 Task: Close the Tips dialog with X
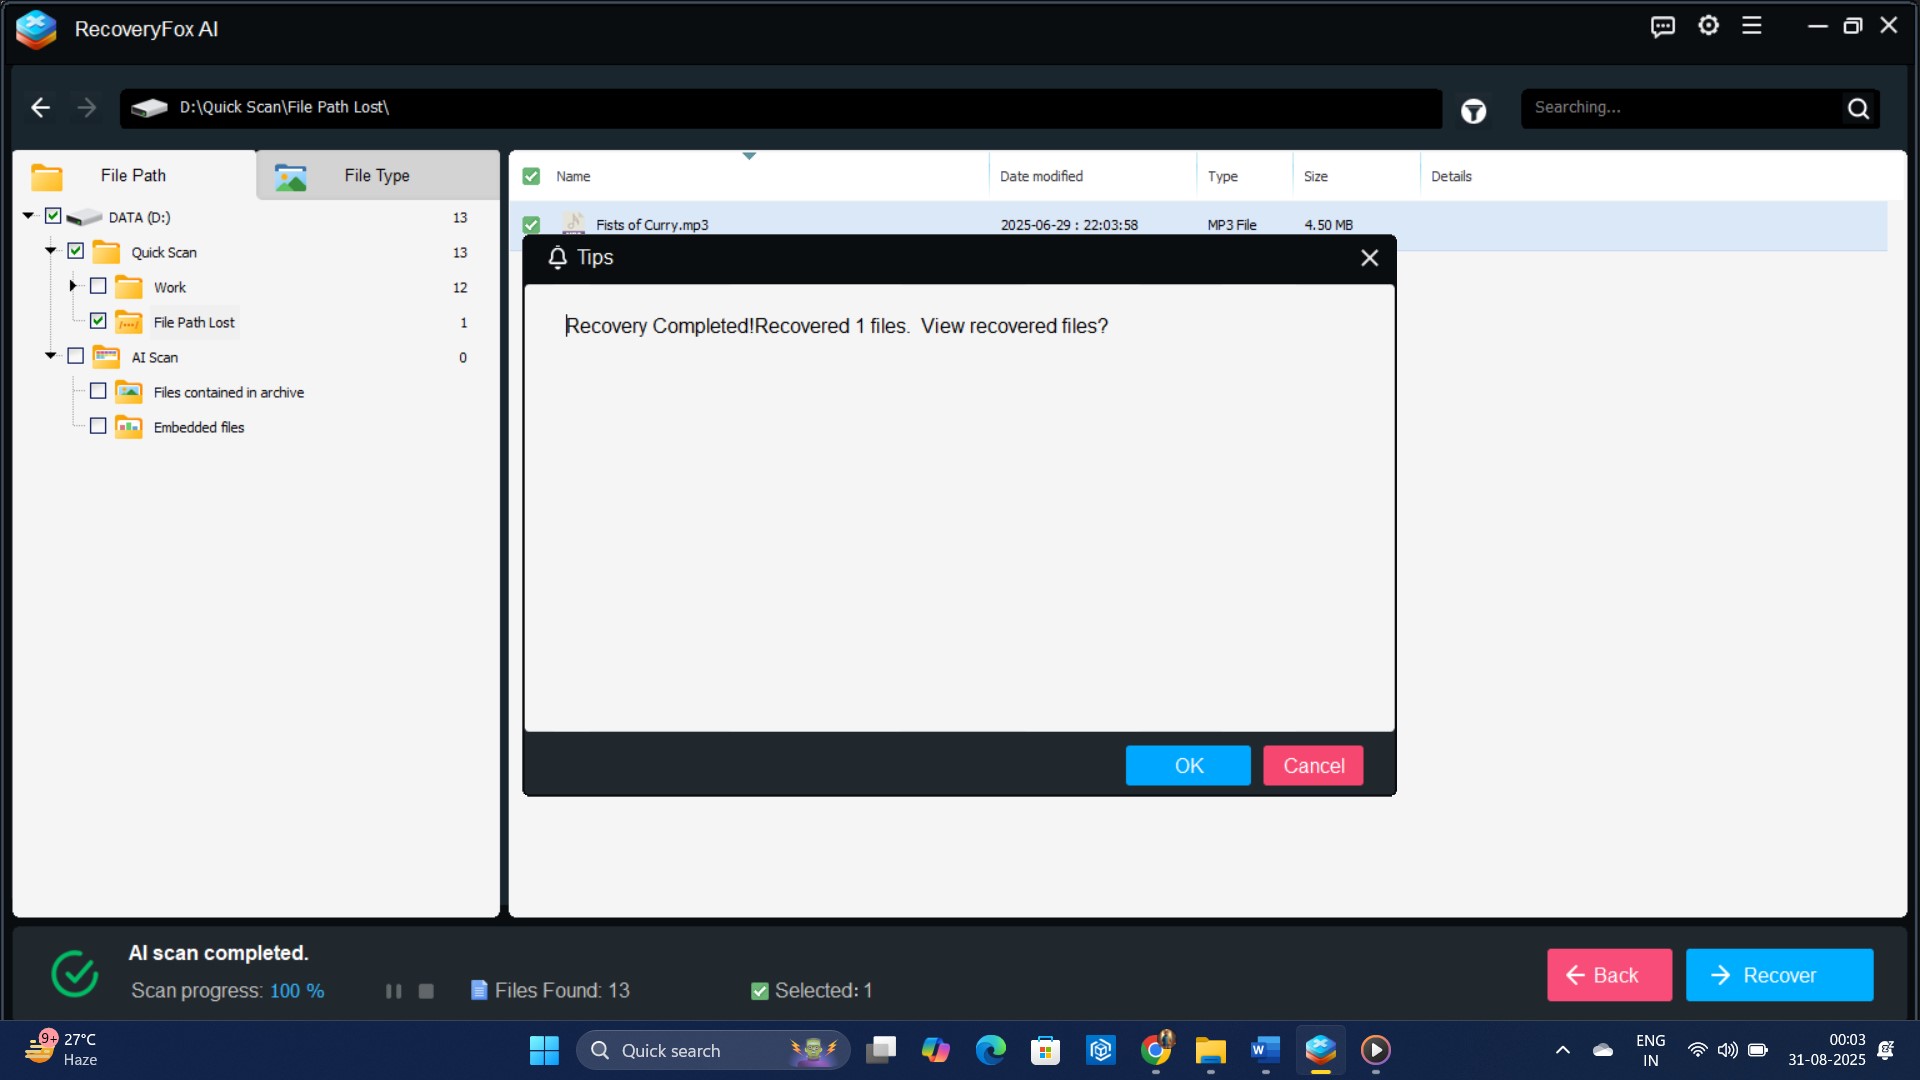click(x=1369, y=258)
